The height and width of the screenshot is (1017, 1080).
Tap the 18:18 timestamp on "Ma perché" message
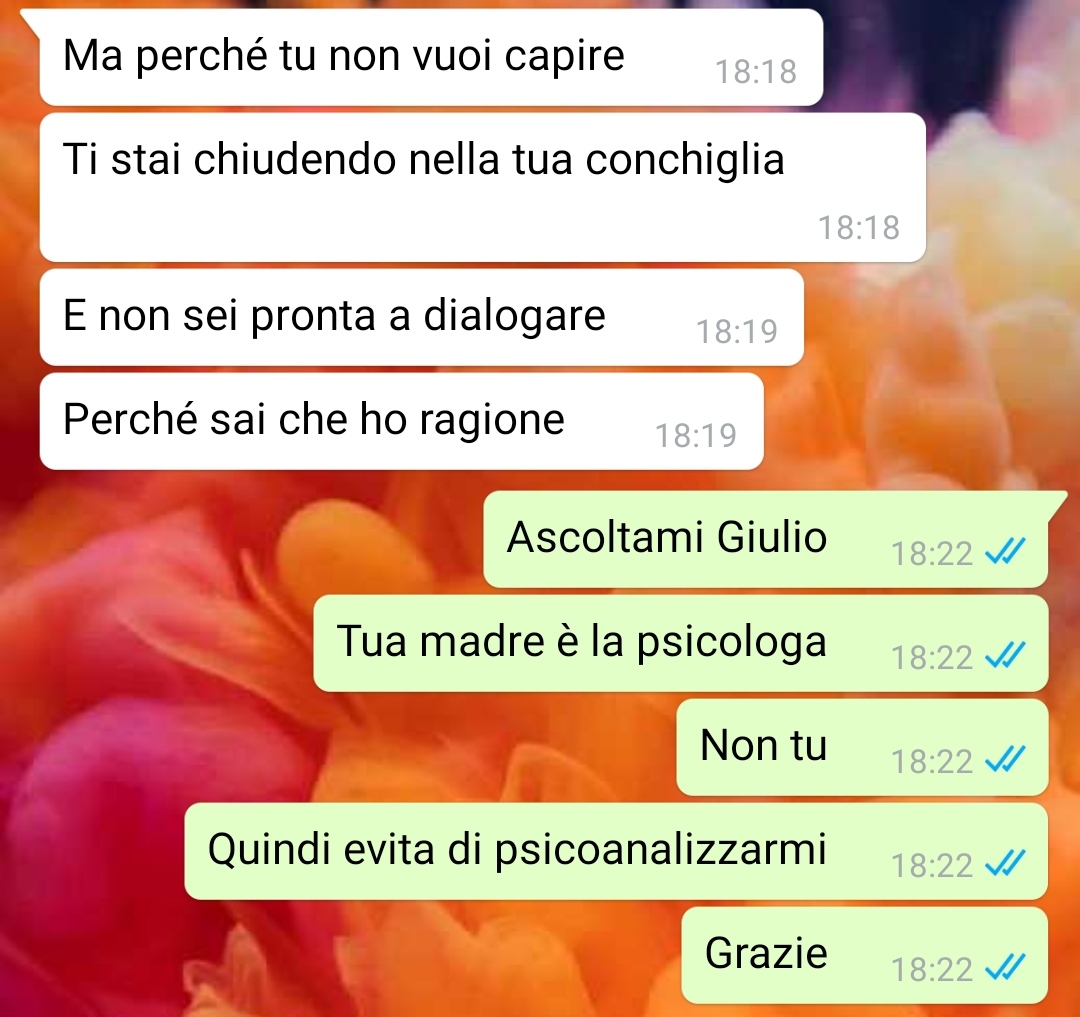coord(756,72)
